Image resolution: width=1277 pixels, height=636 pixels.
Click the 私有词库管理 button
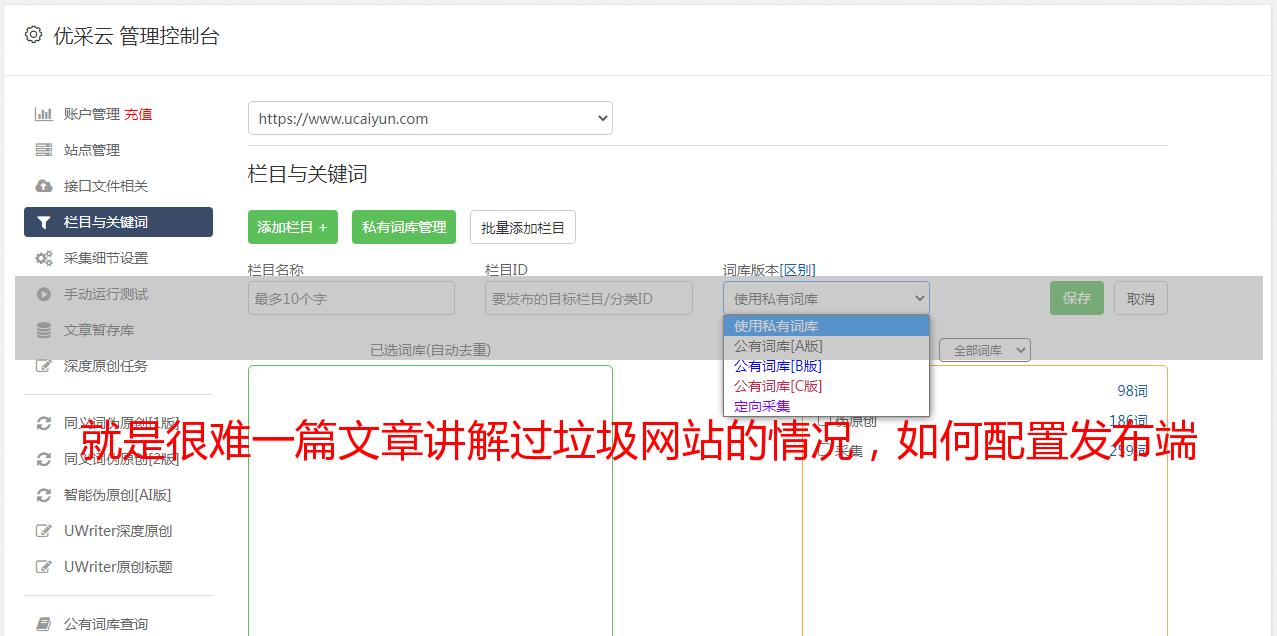(x=404, y=227)
